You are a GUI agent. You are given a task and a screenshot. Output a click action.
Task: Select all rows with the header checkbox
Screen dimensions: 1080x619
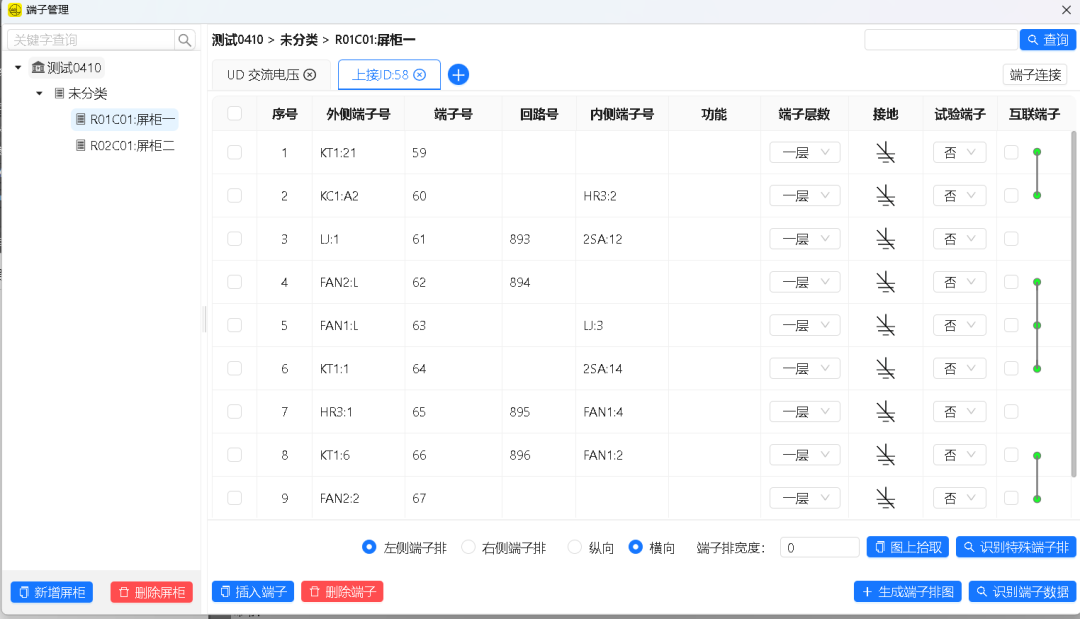pos(234,113)
